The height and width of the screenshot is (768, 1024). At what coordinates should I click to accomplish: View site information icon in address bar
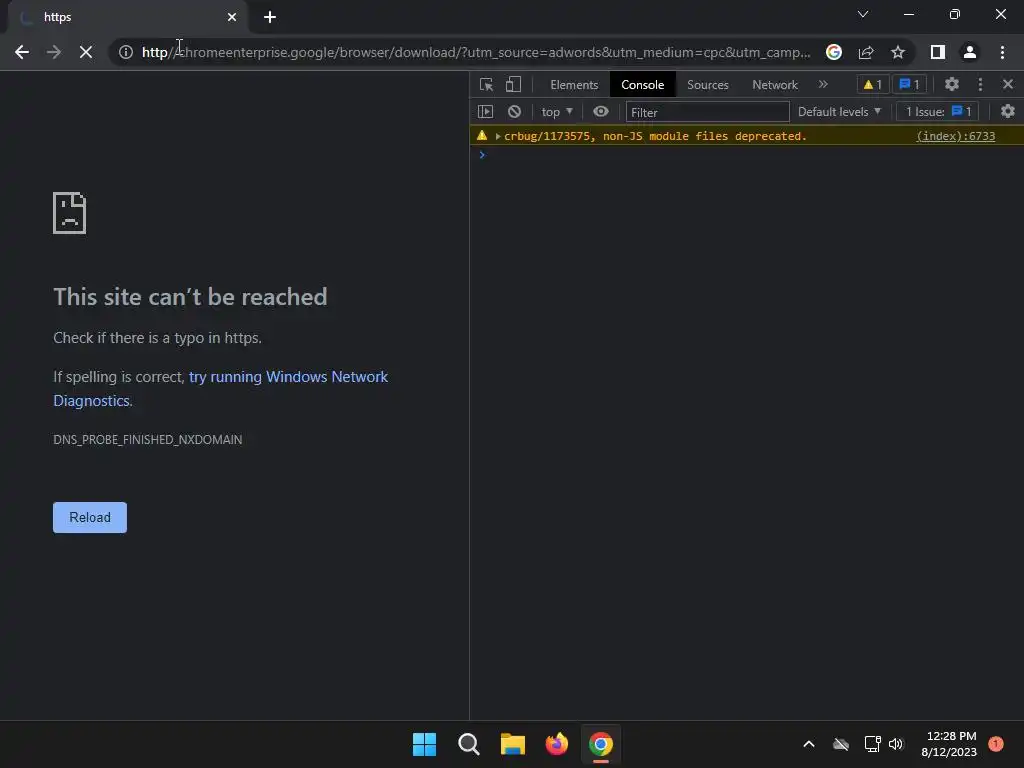(125, 52)
